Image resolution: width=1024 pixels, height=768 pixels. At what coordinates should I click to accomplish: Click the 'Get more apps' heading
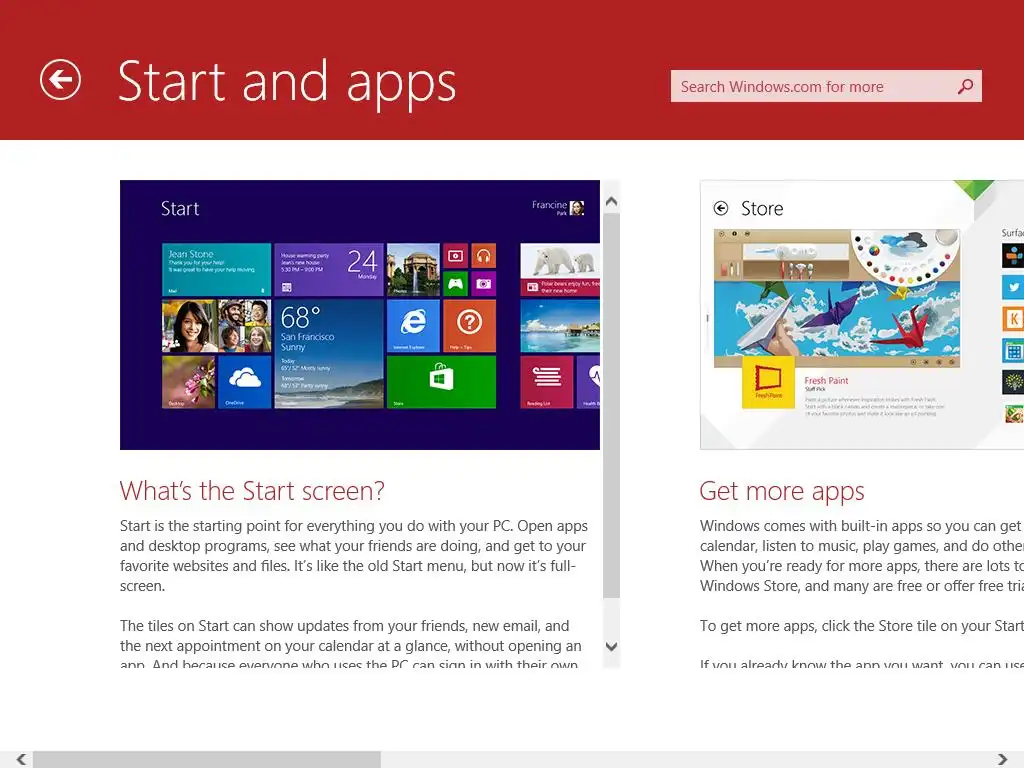tap(782, 491)
